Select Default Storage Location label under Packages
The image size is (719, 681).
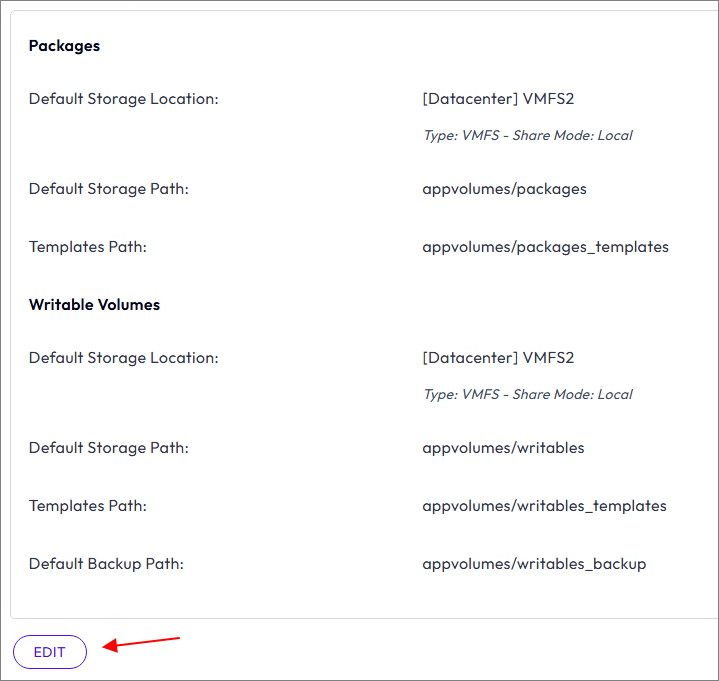click(x=123, y=99)
